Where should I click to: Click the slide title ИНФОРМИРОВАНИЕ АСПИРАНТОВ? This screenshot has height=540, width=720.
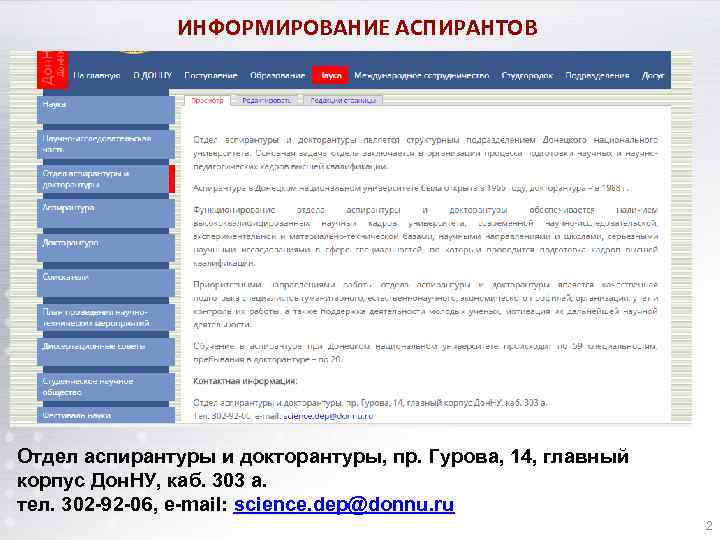(x=357, y=28)
